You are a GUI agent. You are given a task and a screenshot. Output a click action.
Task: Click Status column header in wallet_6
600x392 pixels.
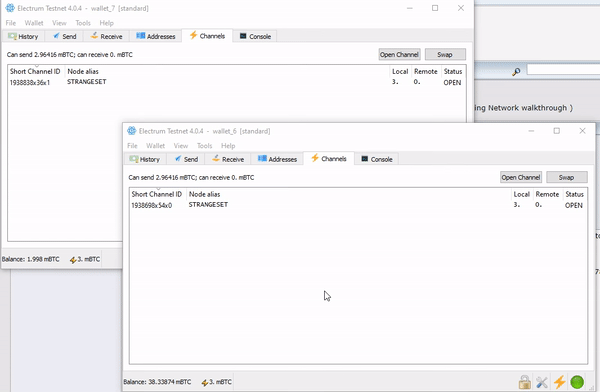(x=574, y=194)
